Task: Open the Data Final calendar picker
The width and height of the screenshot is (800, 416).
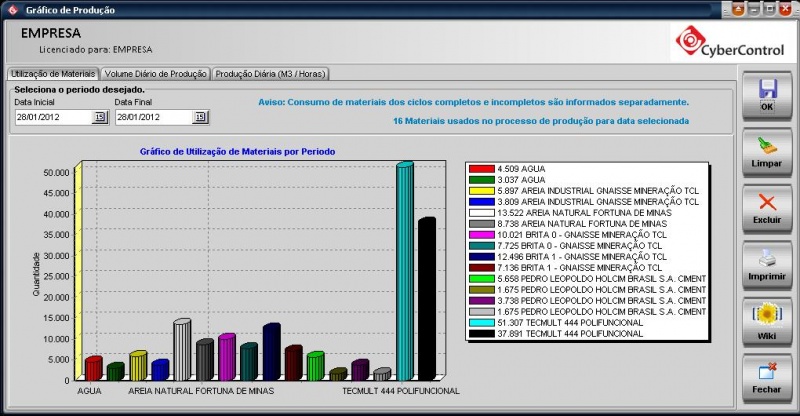Action: [200, 117]
